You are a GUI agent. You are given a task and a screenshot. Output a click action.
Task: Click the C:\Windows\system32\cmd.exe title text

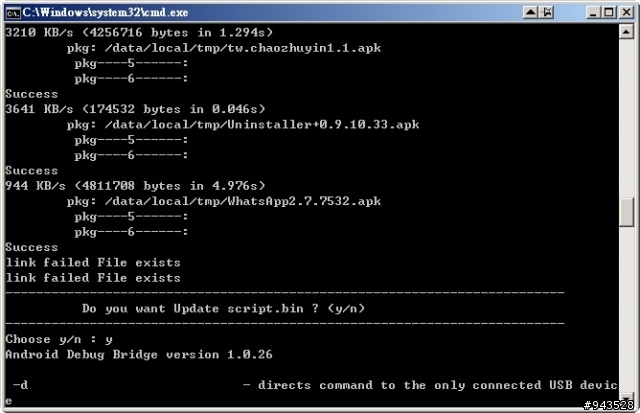(105, 13)
